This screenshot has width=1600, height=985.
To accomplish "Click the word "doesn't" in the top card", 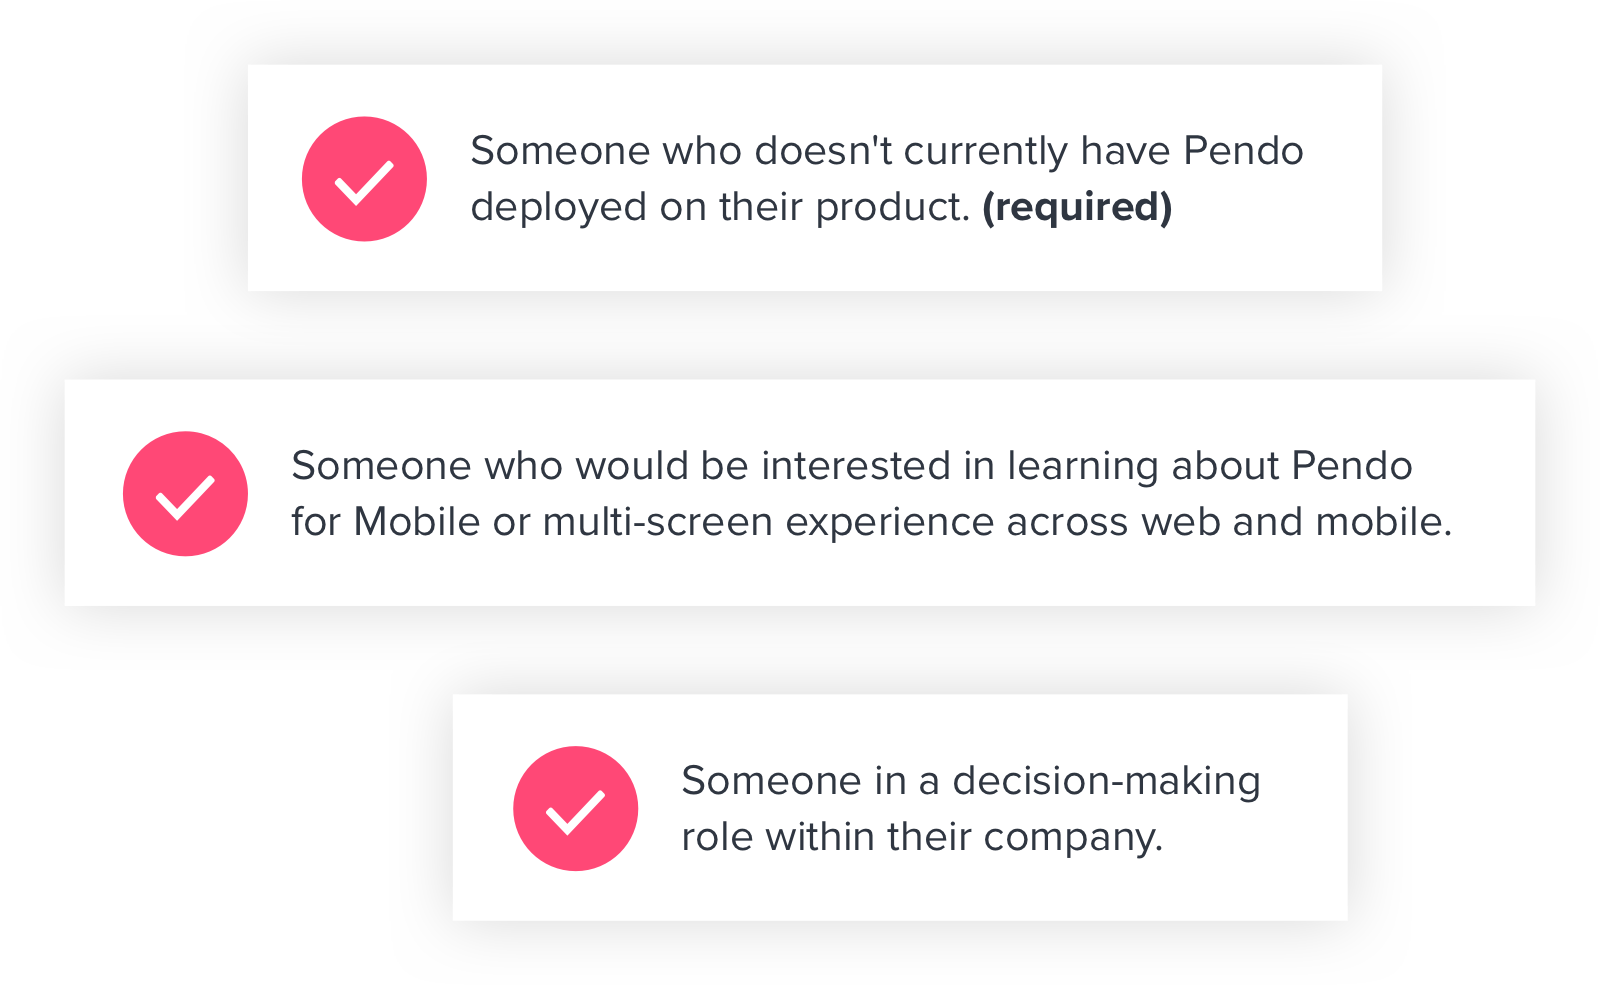I will tap(823, 151).
